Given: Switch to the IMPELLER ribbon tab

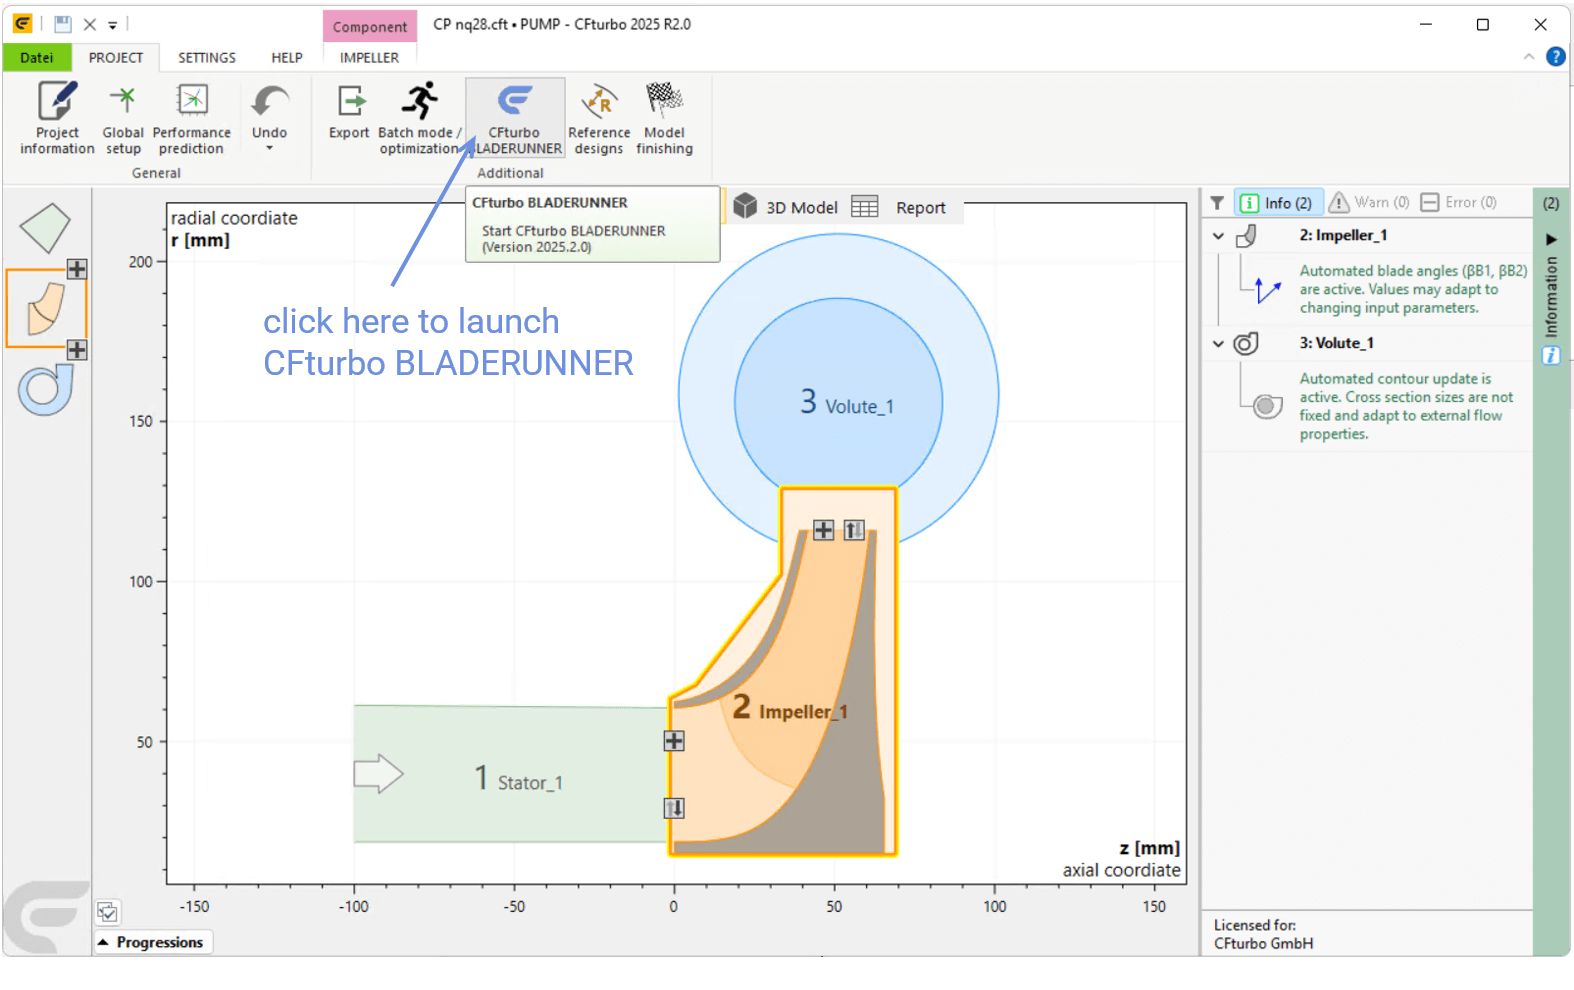Looking at the screenshot, I should click(369, 58).
